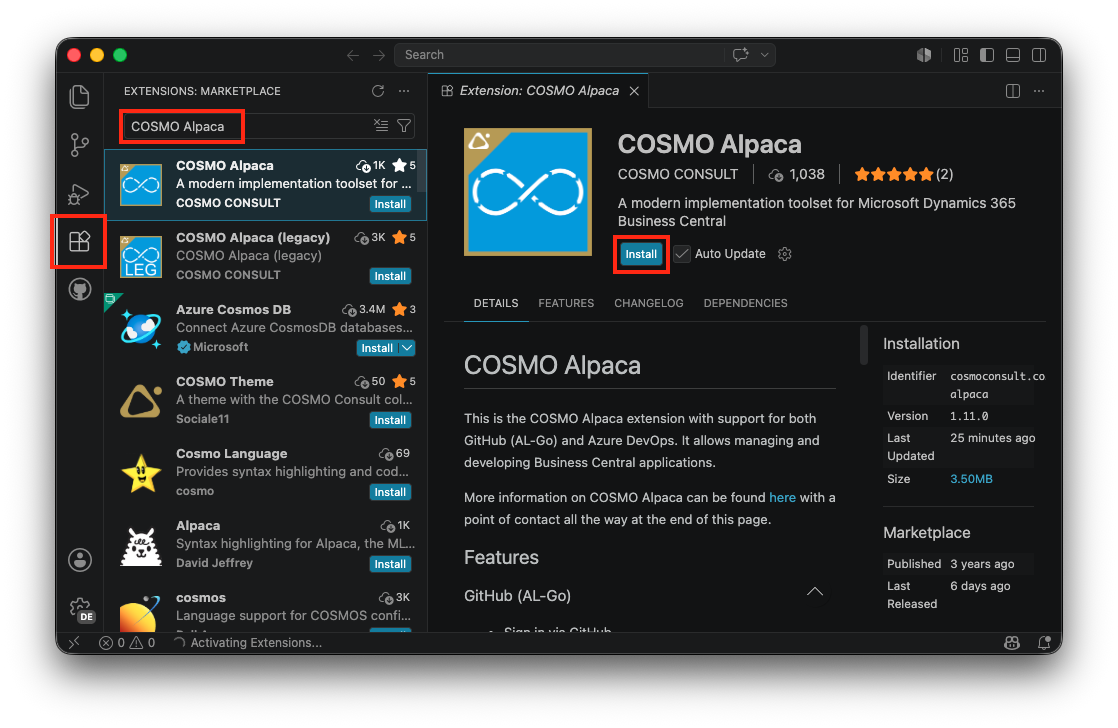
Task: Switch to the CHANGELOG tab
Action: coord(648,303)
